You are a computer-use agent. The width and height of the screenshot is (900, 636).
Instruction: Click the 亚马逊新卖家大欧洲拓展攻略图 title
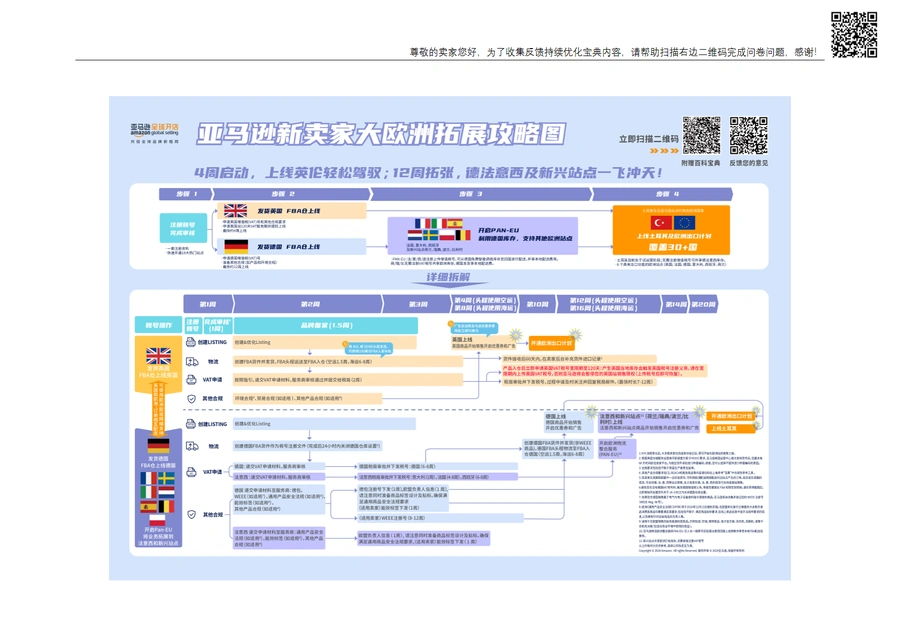381,134
